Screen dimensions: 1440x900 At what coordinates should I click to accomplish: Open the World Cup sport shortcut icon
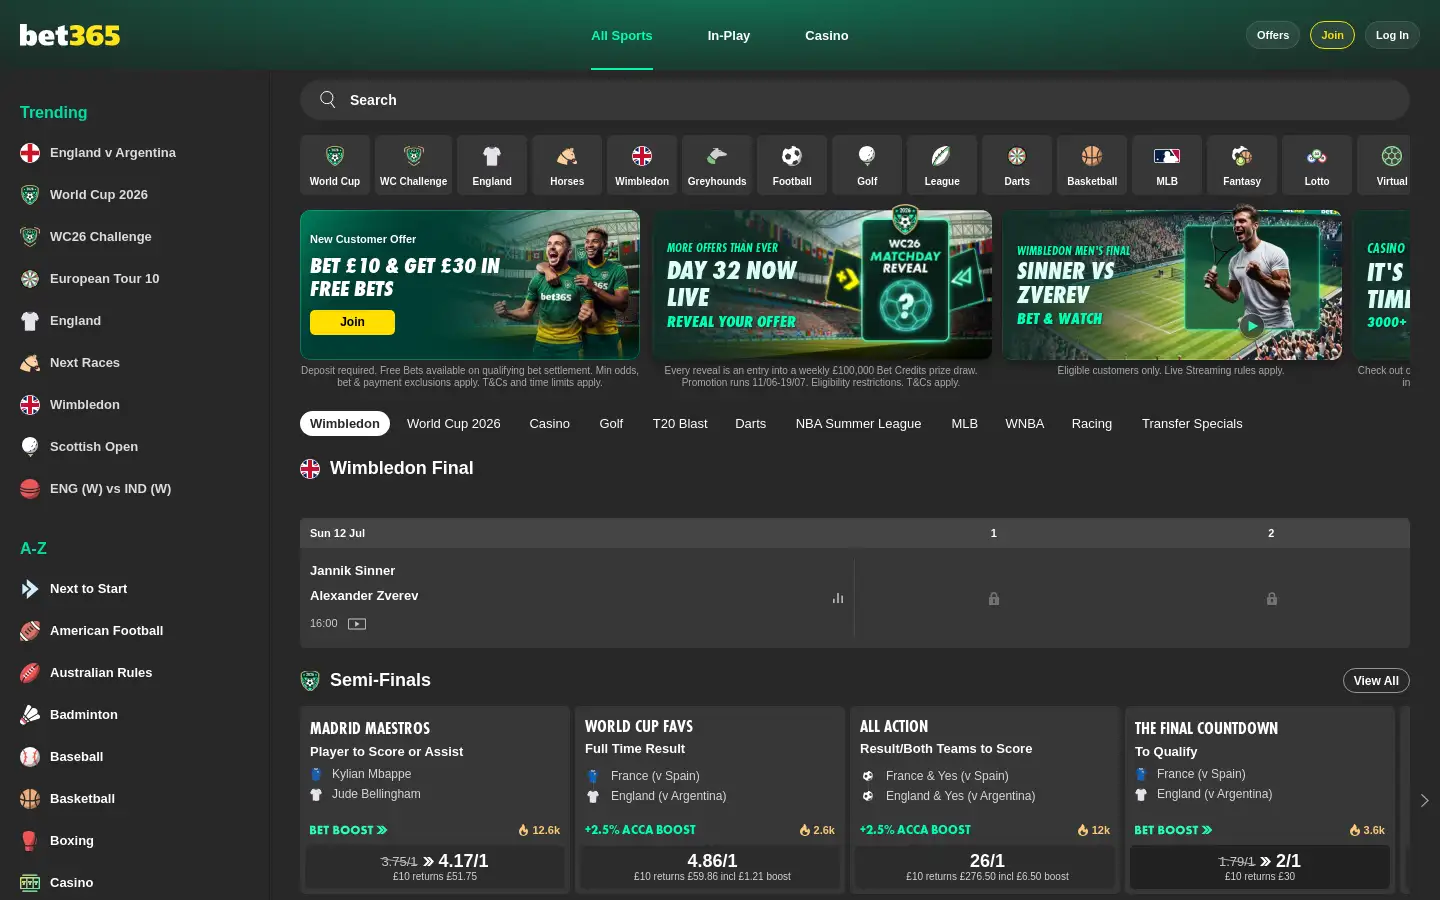(334, 165)
